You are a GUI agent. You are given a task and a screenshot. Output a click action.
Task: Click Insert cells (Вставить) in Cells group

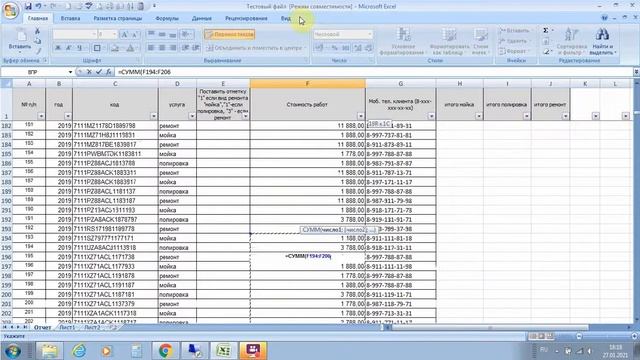point(515,31)
